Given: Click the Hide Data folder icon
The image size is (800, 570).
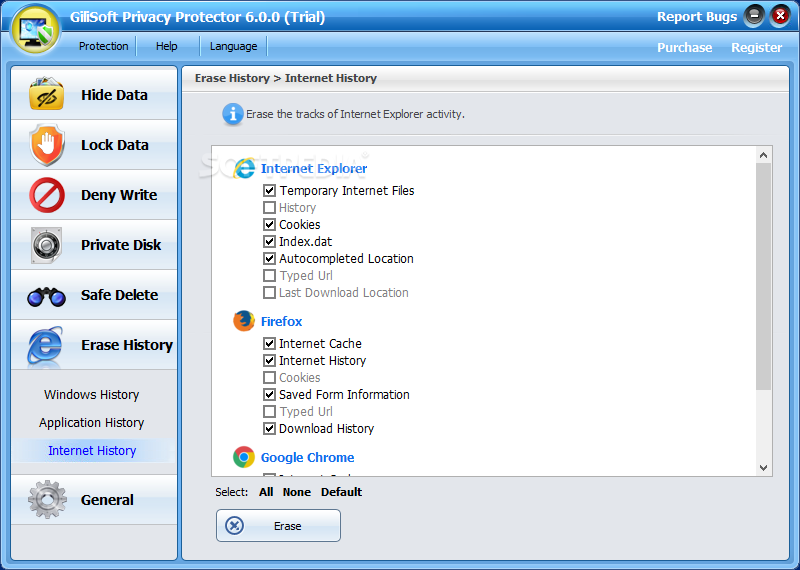Looking at the screenshot, I should point(46,94).
